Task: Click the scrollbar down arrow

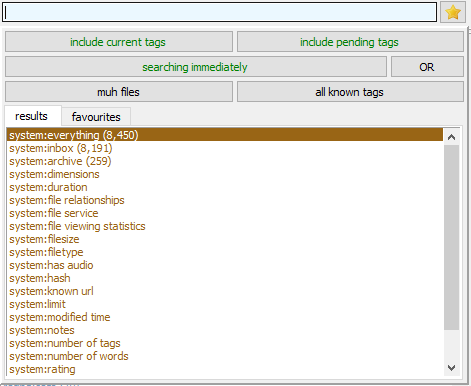Action: click(x=452, y=368)
